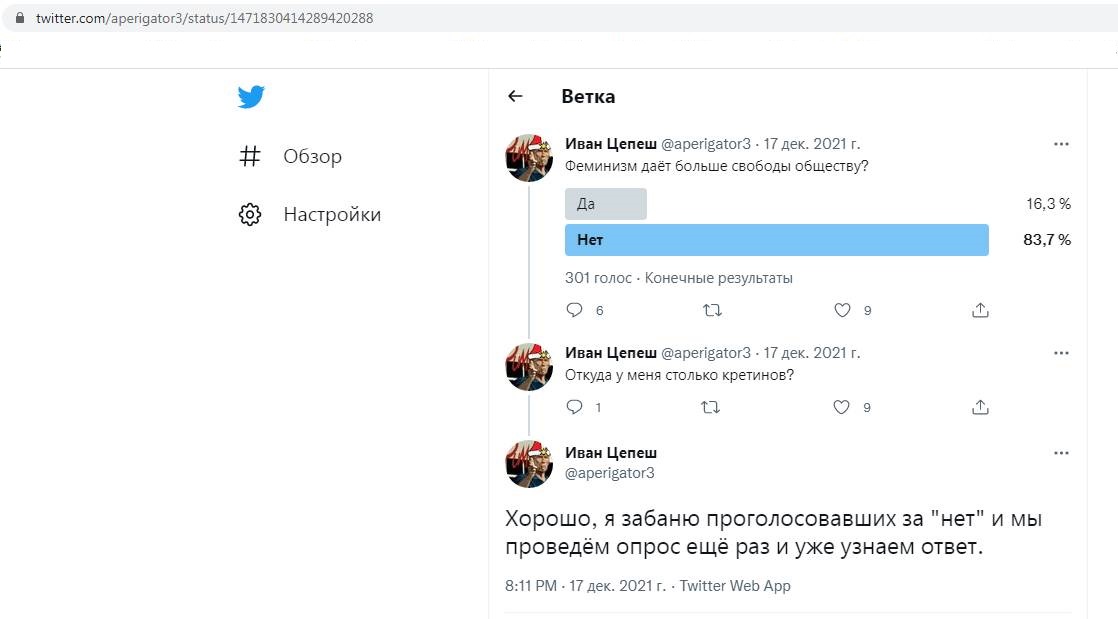Open the more options menu on the poll tweet
The height and width of the screenshot is (619, 1118).
tap(1061, 144)
